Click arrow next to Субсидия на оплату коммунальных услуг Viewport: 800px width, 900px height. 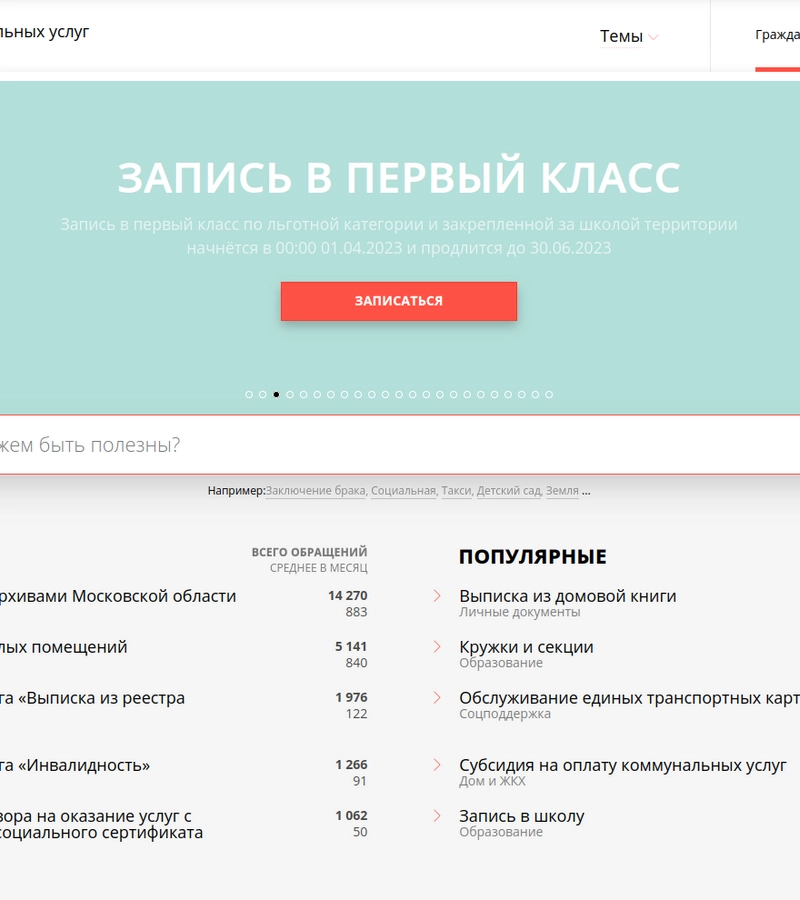(x=437, y=765)
